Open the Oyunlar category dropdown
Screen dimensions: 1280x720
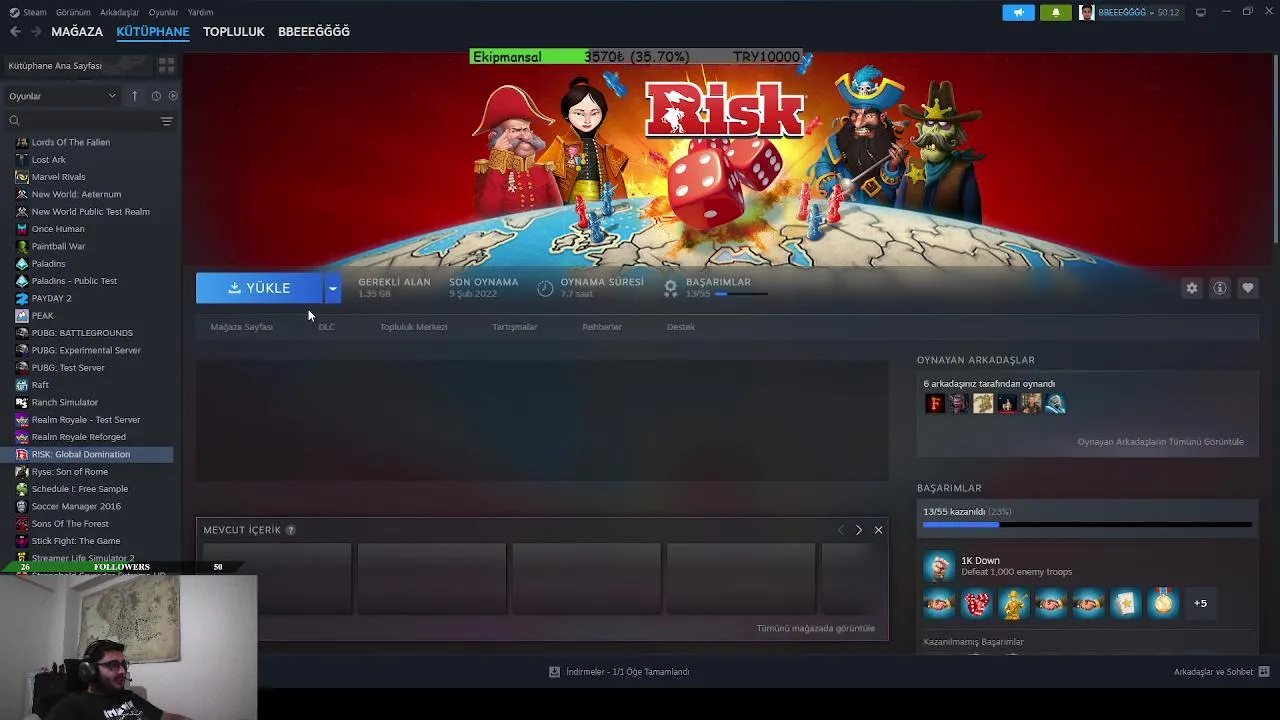click(62, 96)
